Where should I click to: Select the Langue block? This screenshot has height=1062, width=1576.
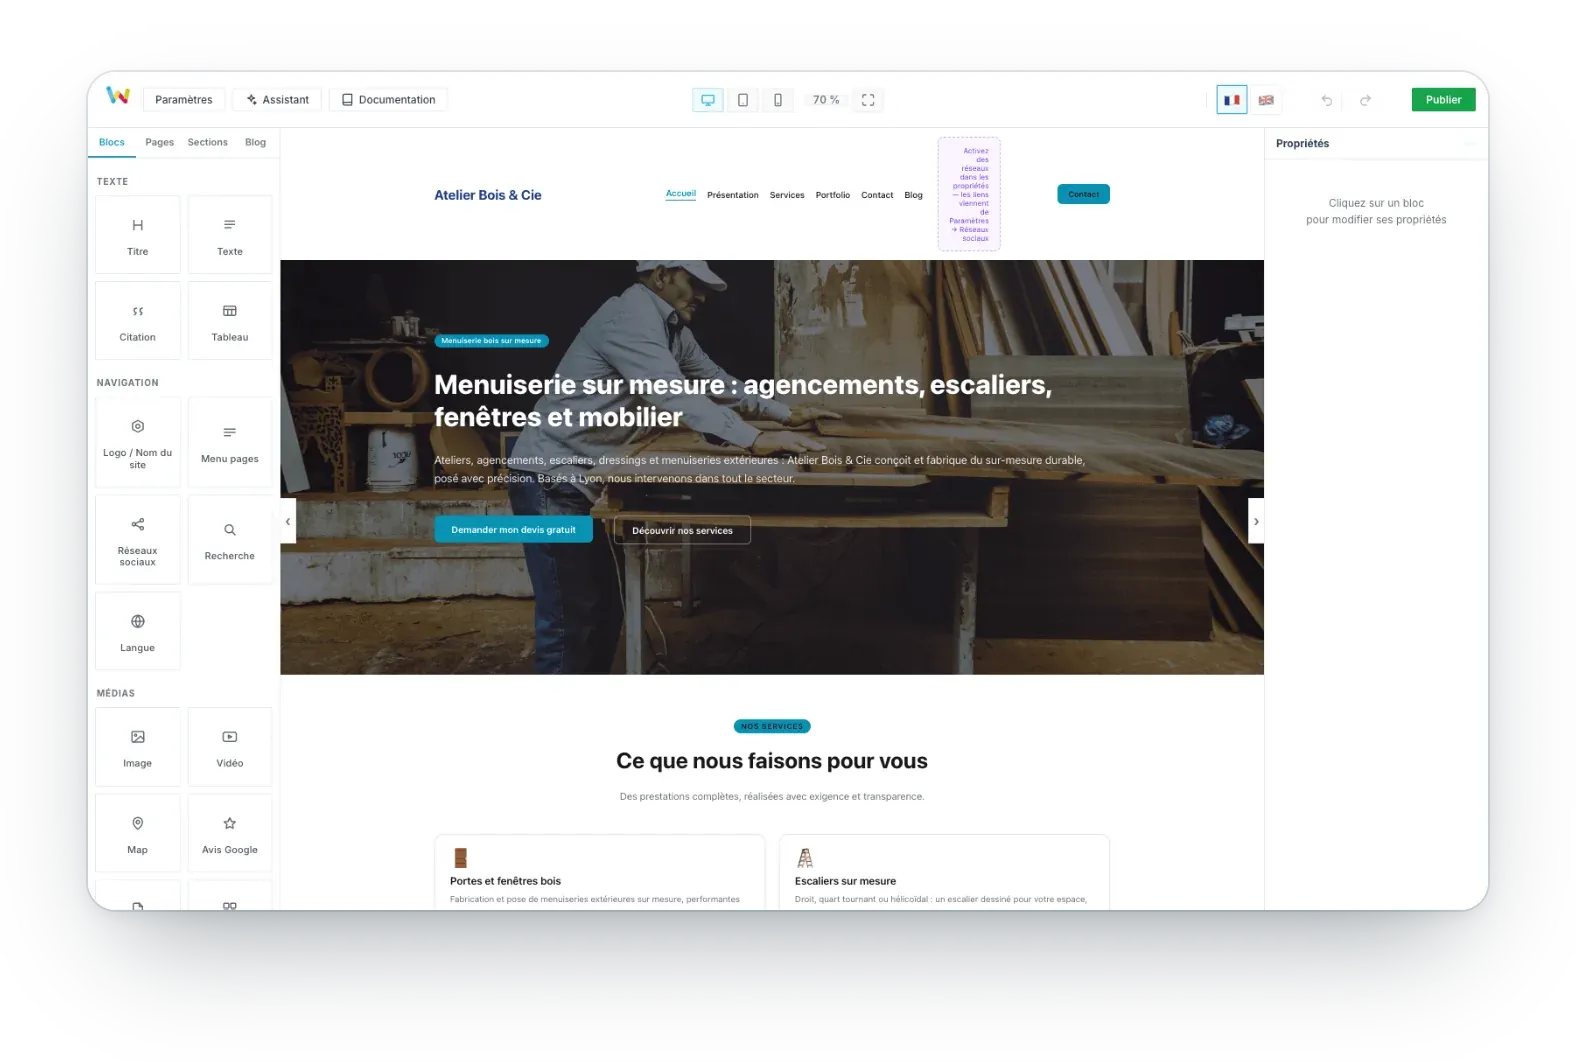138,632
